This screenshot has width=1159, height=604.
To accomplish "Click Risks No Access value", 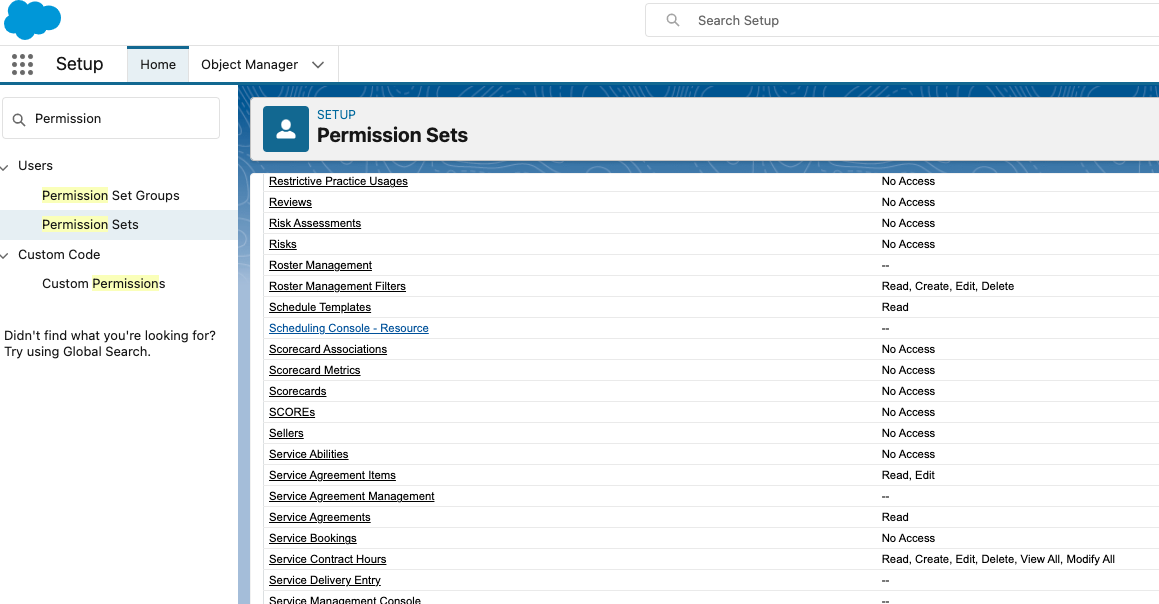I will [908, 244].
